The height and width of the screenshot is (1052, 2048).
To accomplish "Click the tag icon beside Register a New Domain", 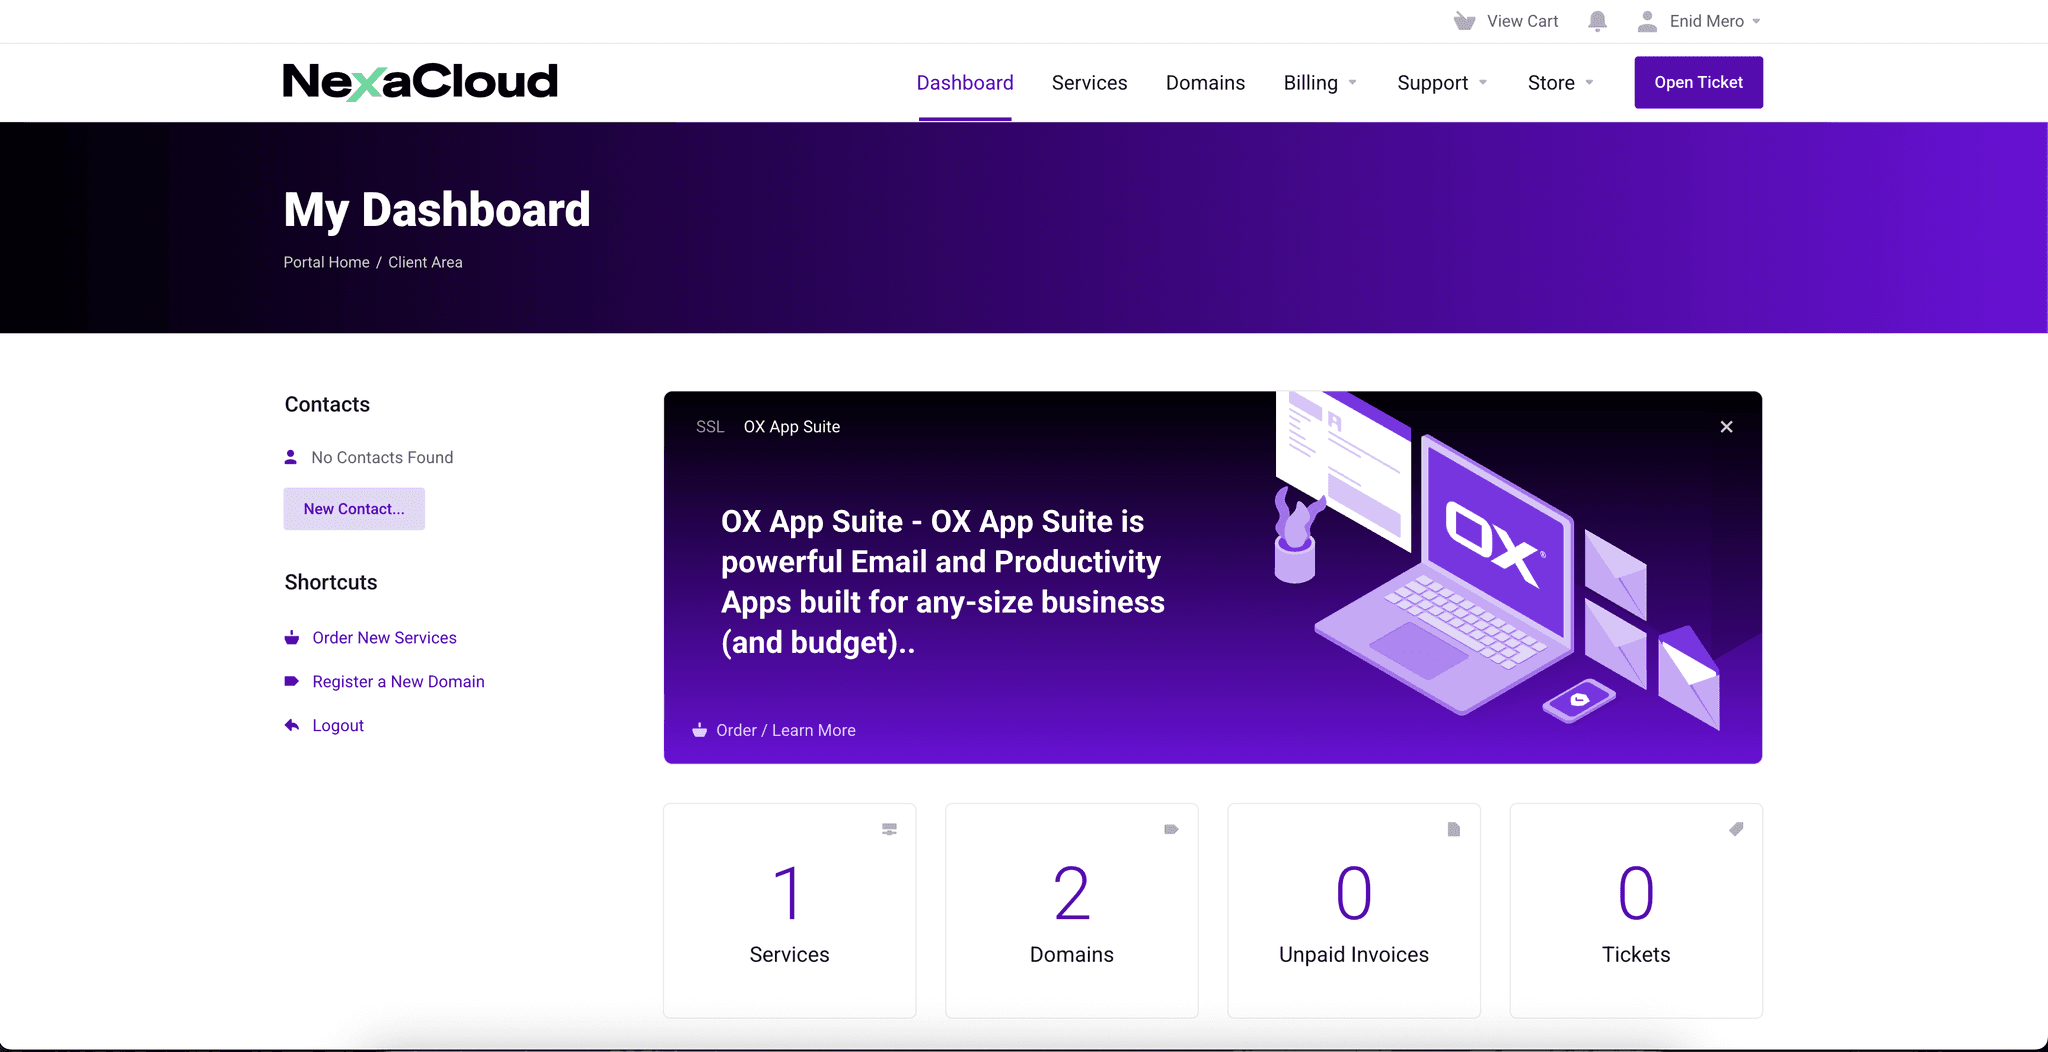I will (292, 682).
